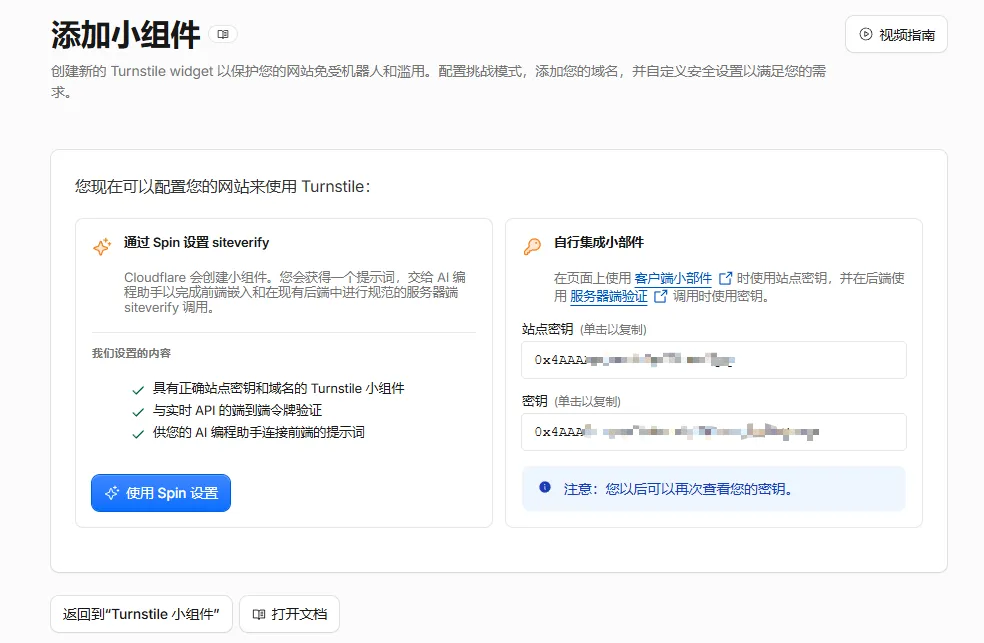Click the info icon in the 注意 notice
984x643 pixels.
(545, 487)
